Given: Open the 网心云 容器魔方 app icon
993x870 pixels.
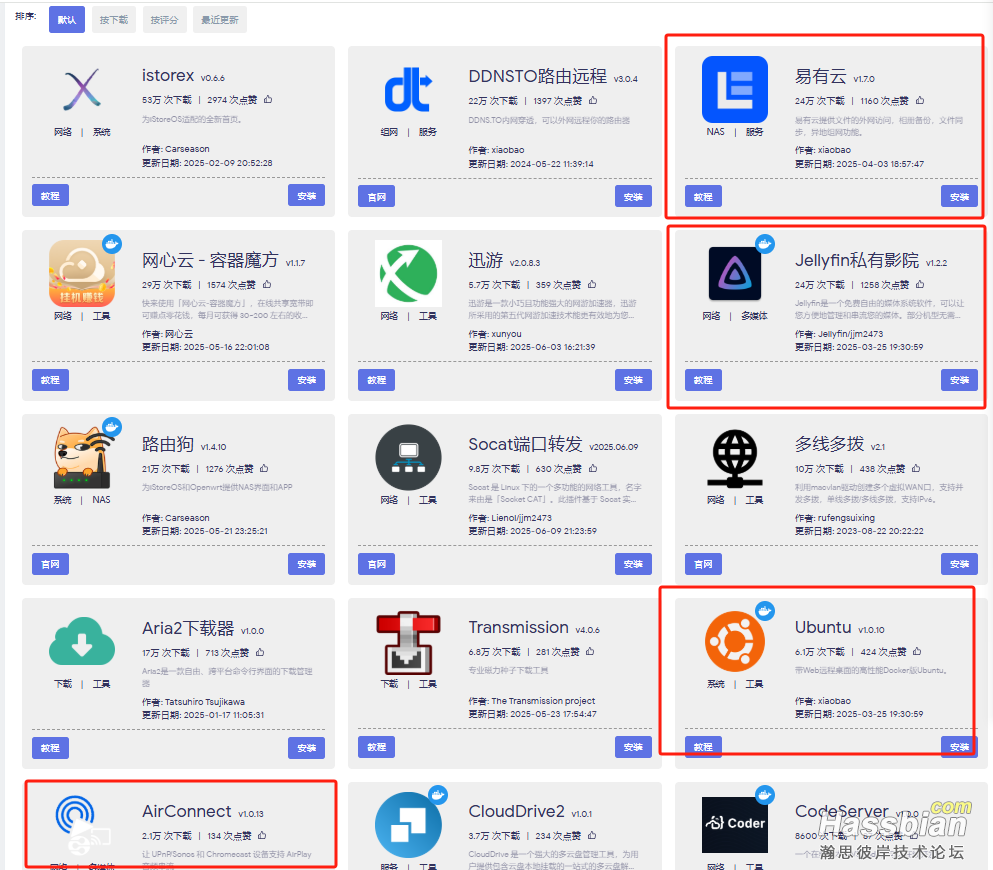Looking at the screenshot, I should click(82, 273).
